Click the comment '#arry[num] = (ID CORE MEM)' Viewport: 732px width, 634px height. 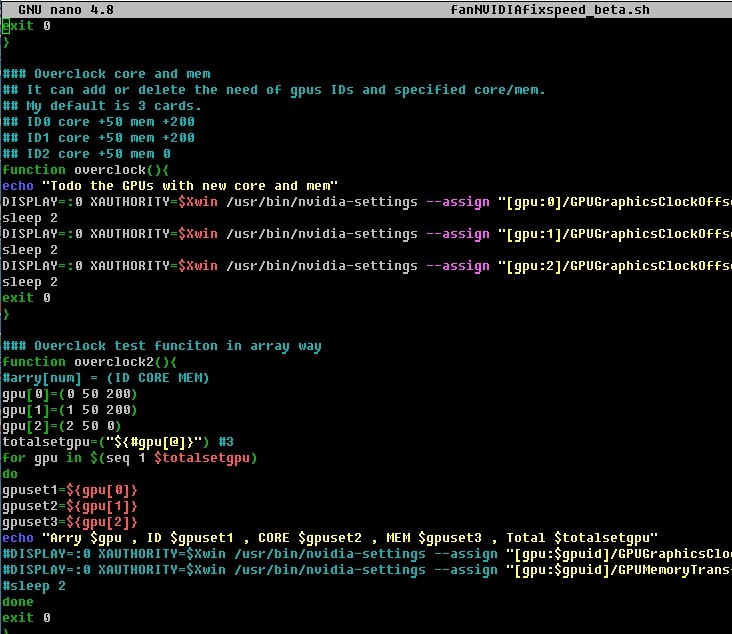coord(106,378)
